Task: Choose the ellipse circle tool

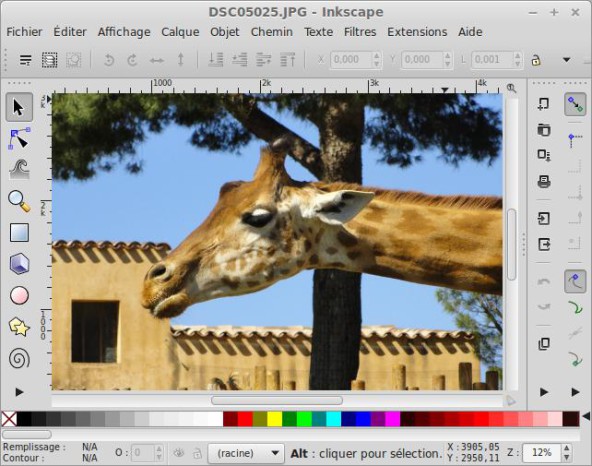Action: point(19,295)
